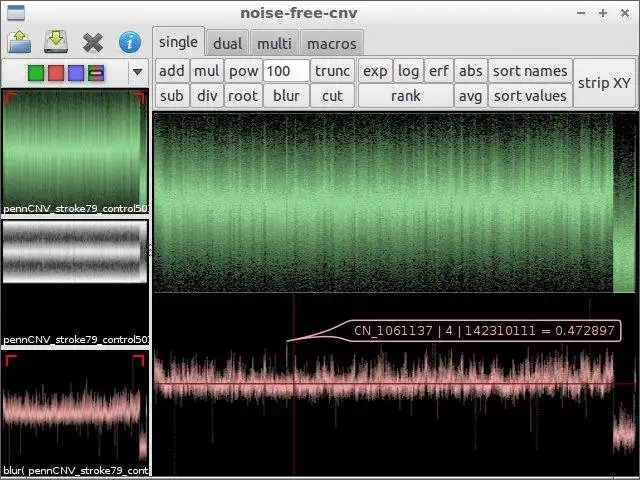Select the red color swatch

click(56, 73)
